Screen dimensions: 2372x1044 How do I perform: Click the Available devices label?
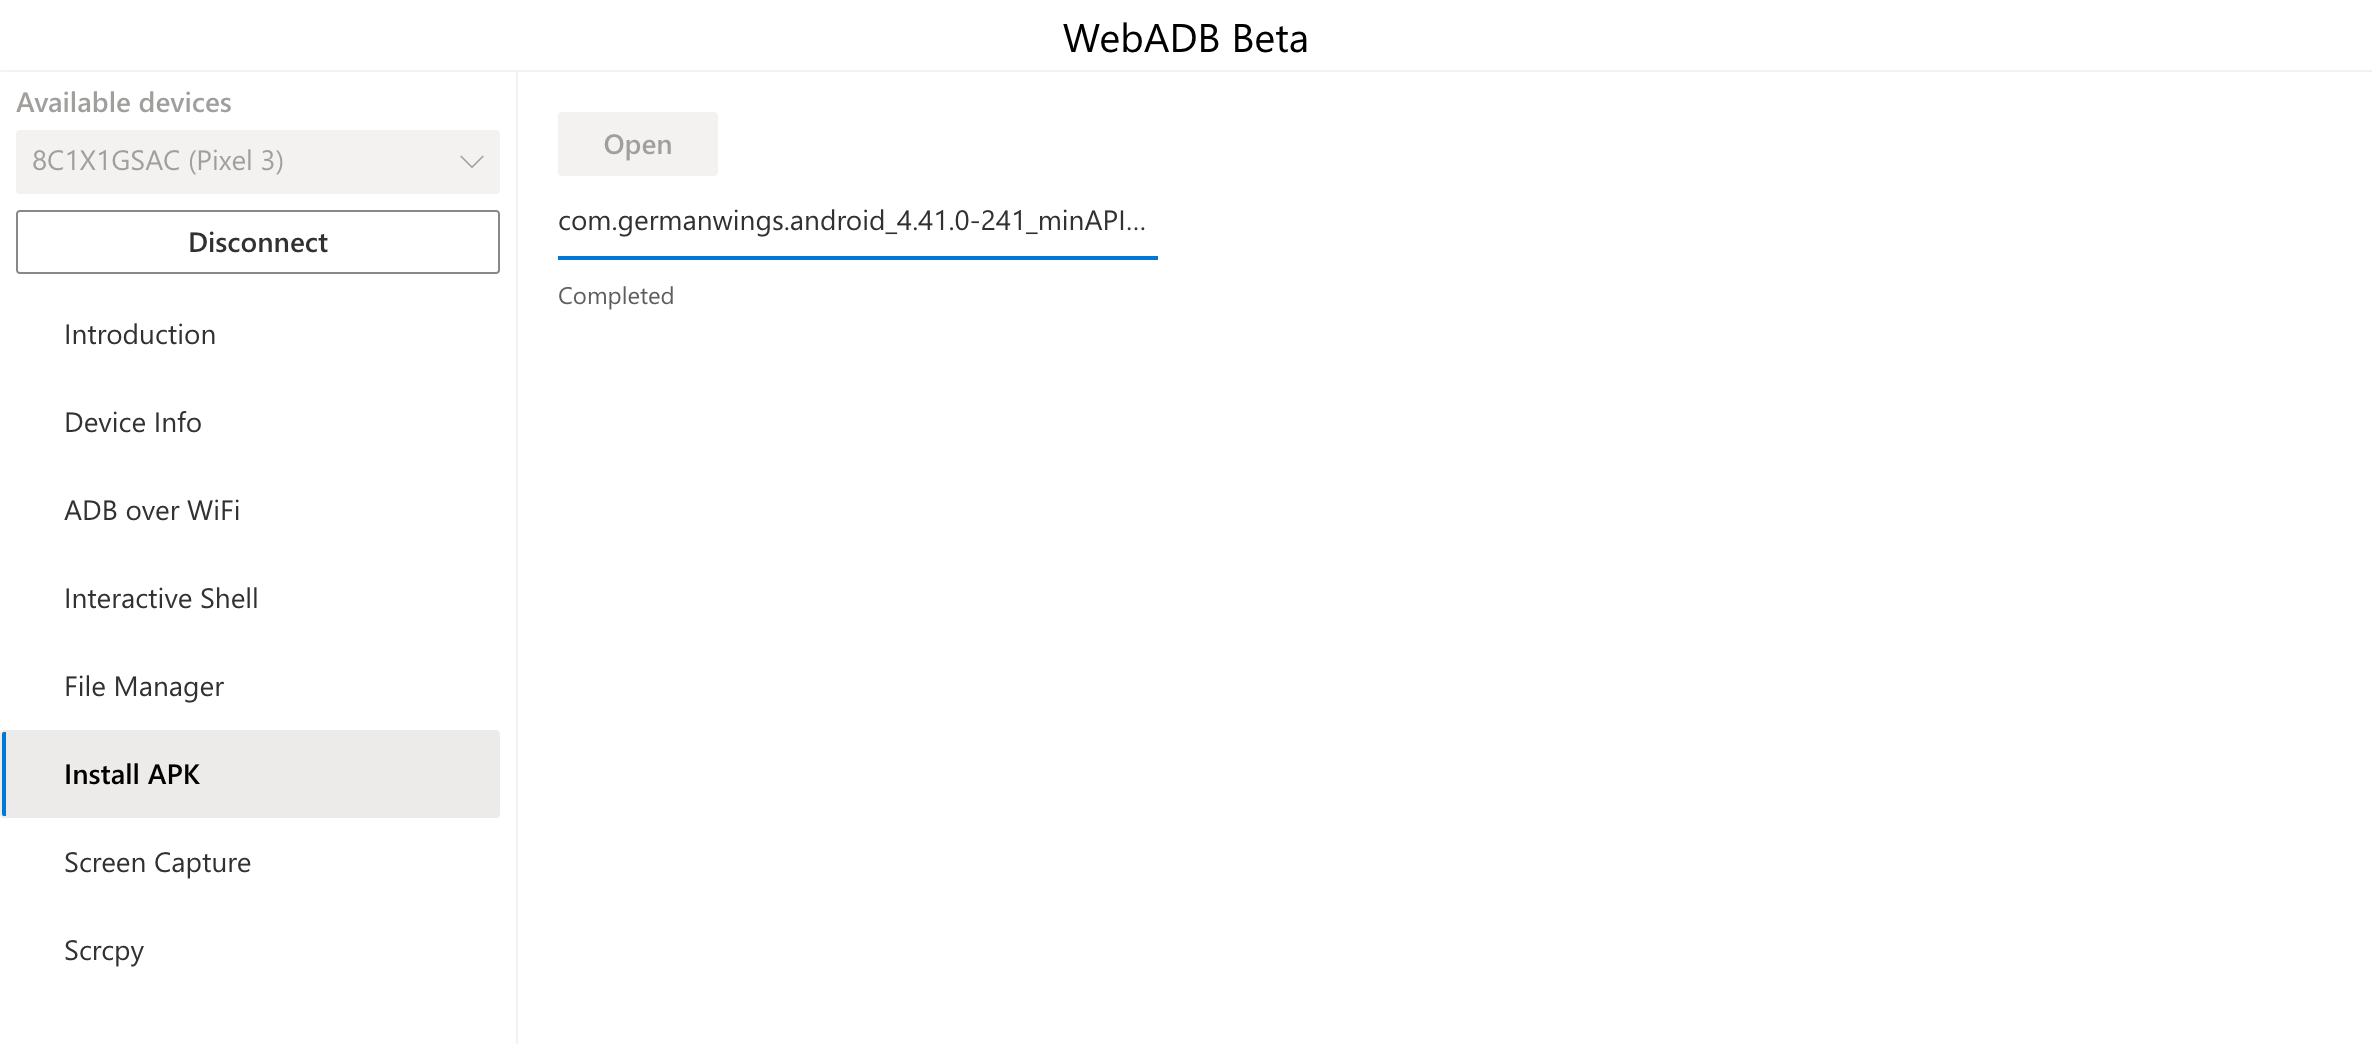pyautogui.click(x=124, y=102)
